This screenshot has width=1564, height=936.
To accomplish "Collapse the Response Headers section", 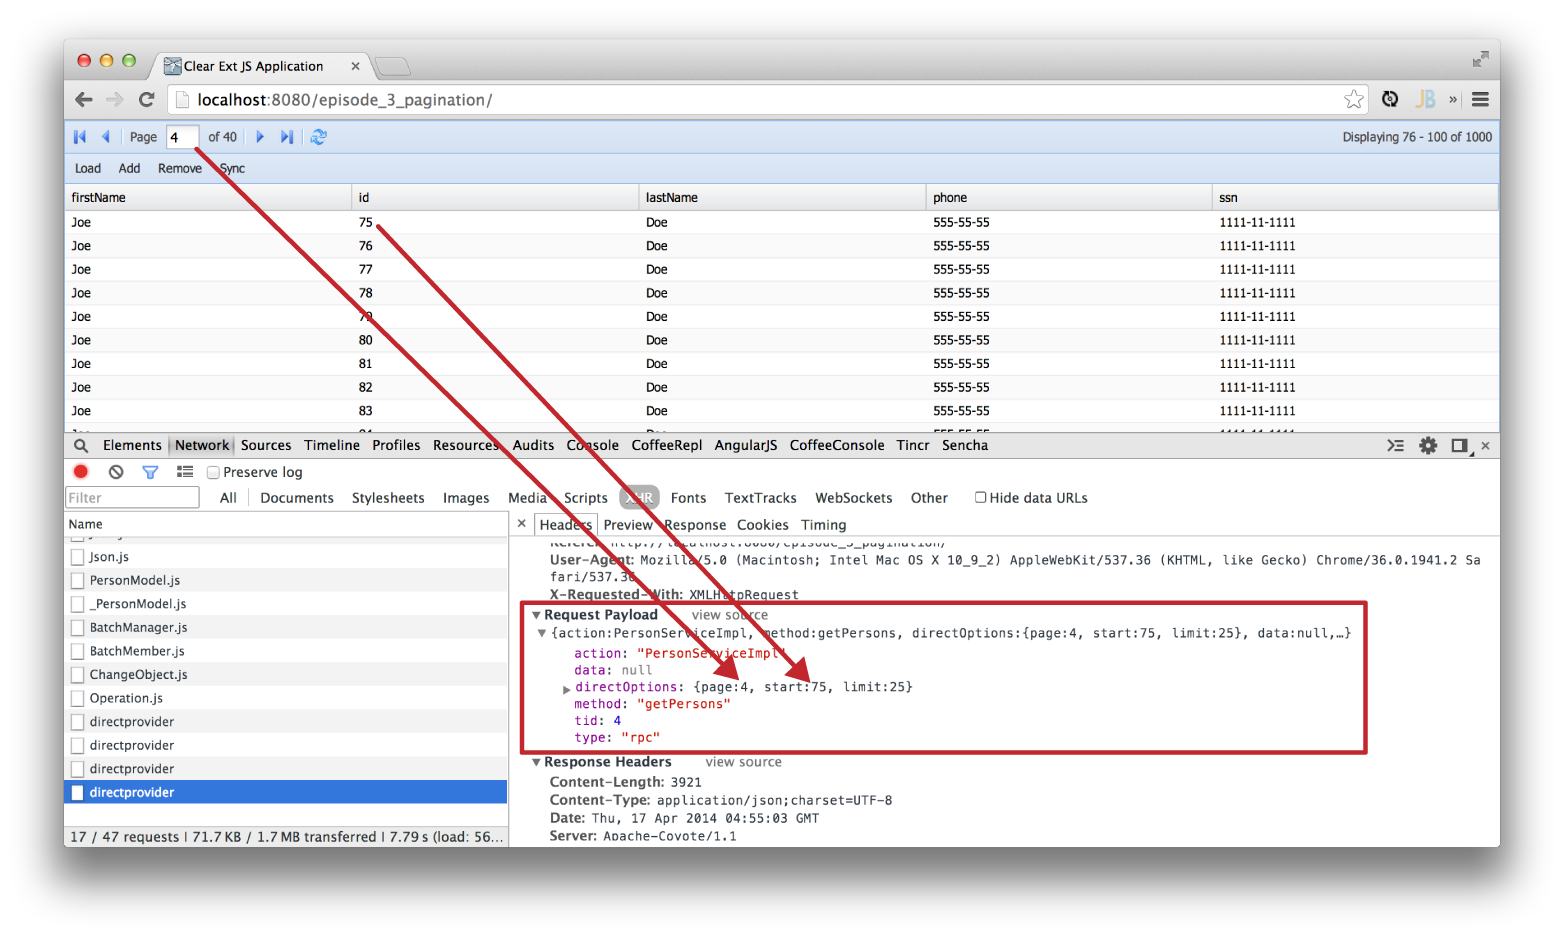I will click(x=537, y=762).
